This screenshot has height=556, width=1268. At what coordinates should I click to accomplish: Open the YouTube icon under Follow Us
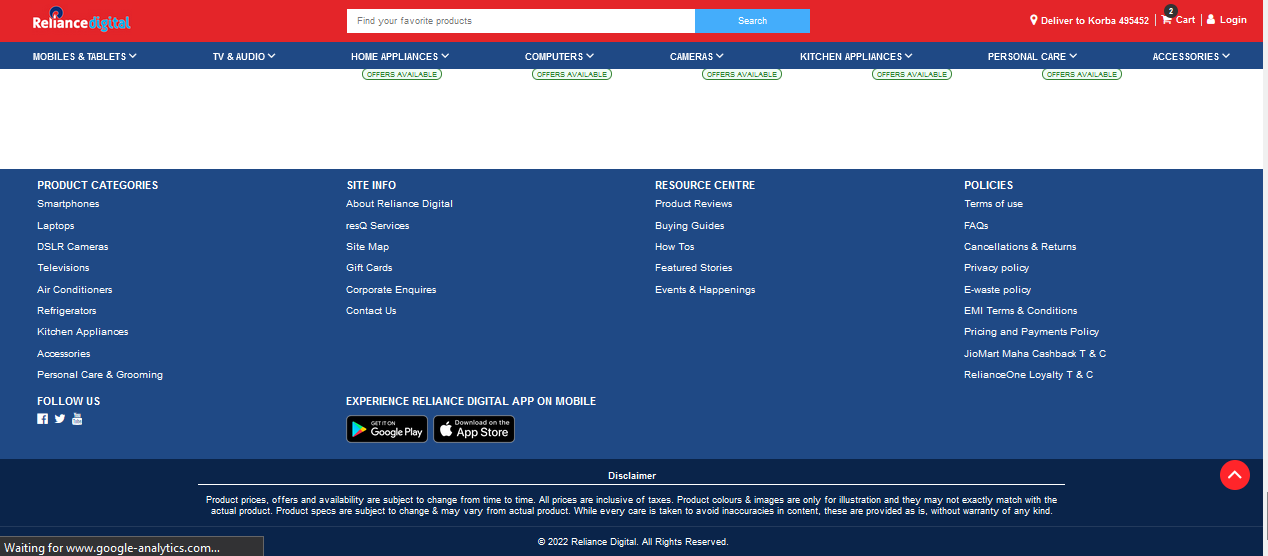point(77,419)
